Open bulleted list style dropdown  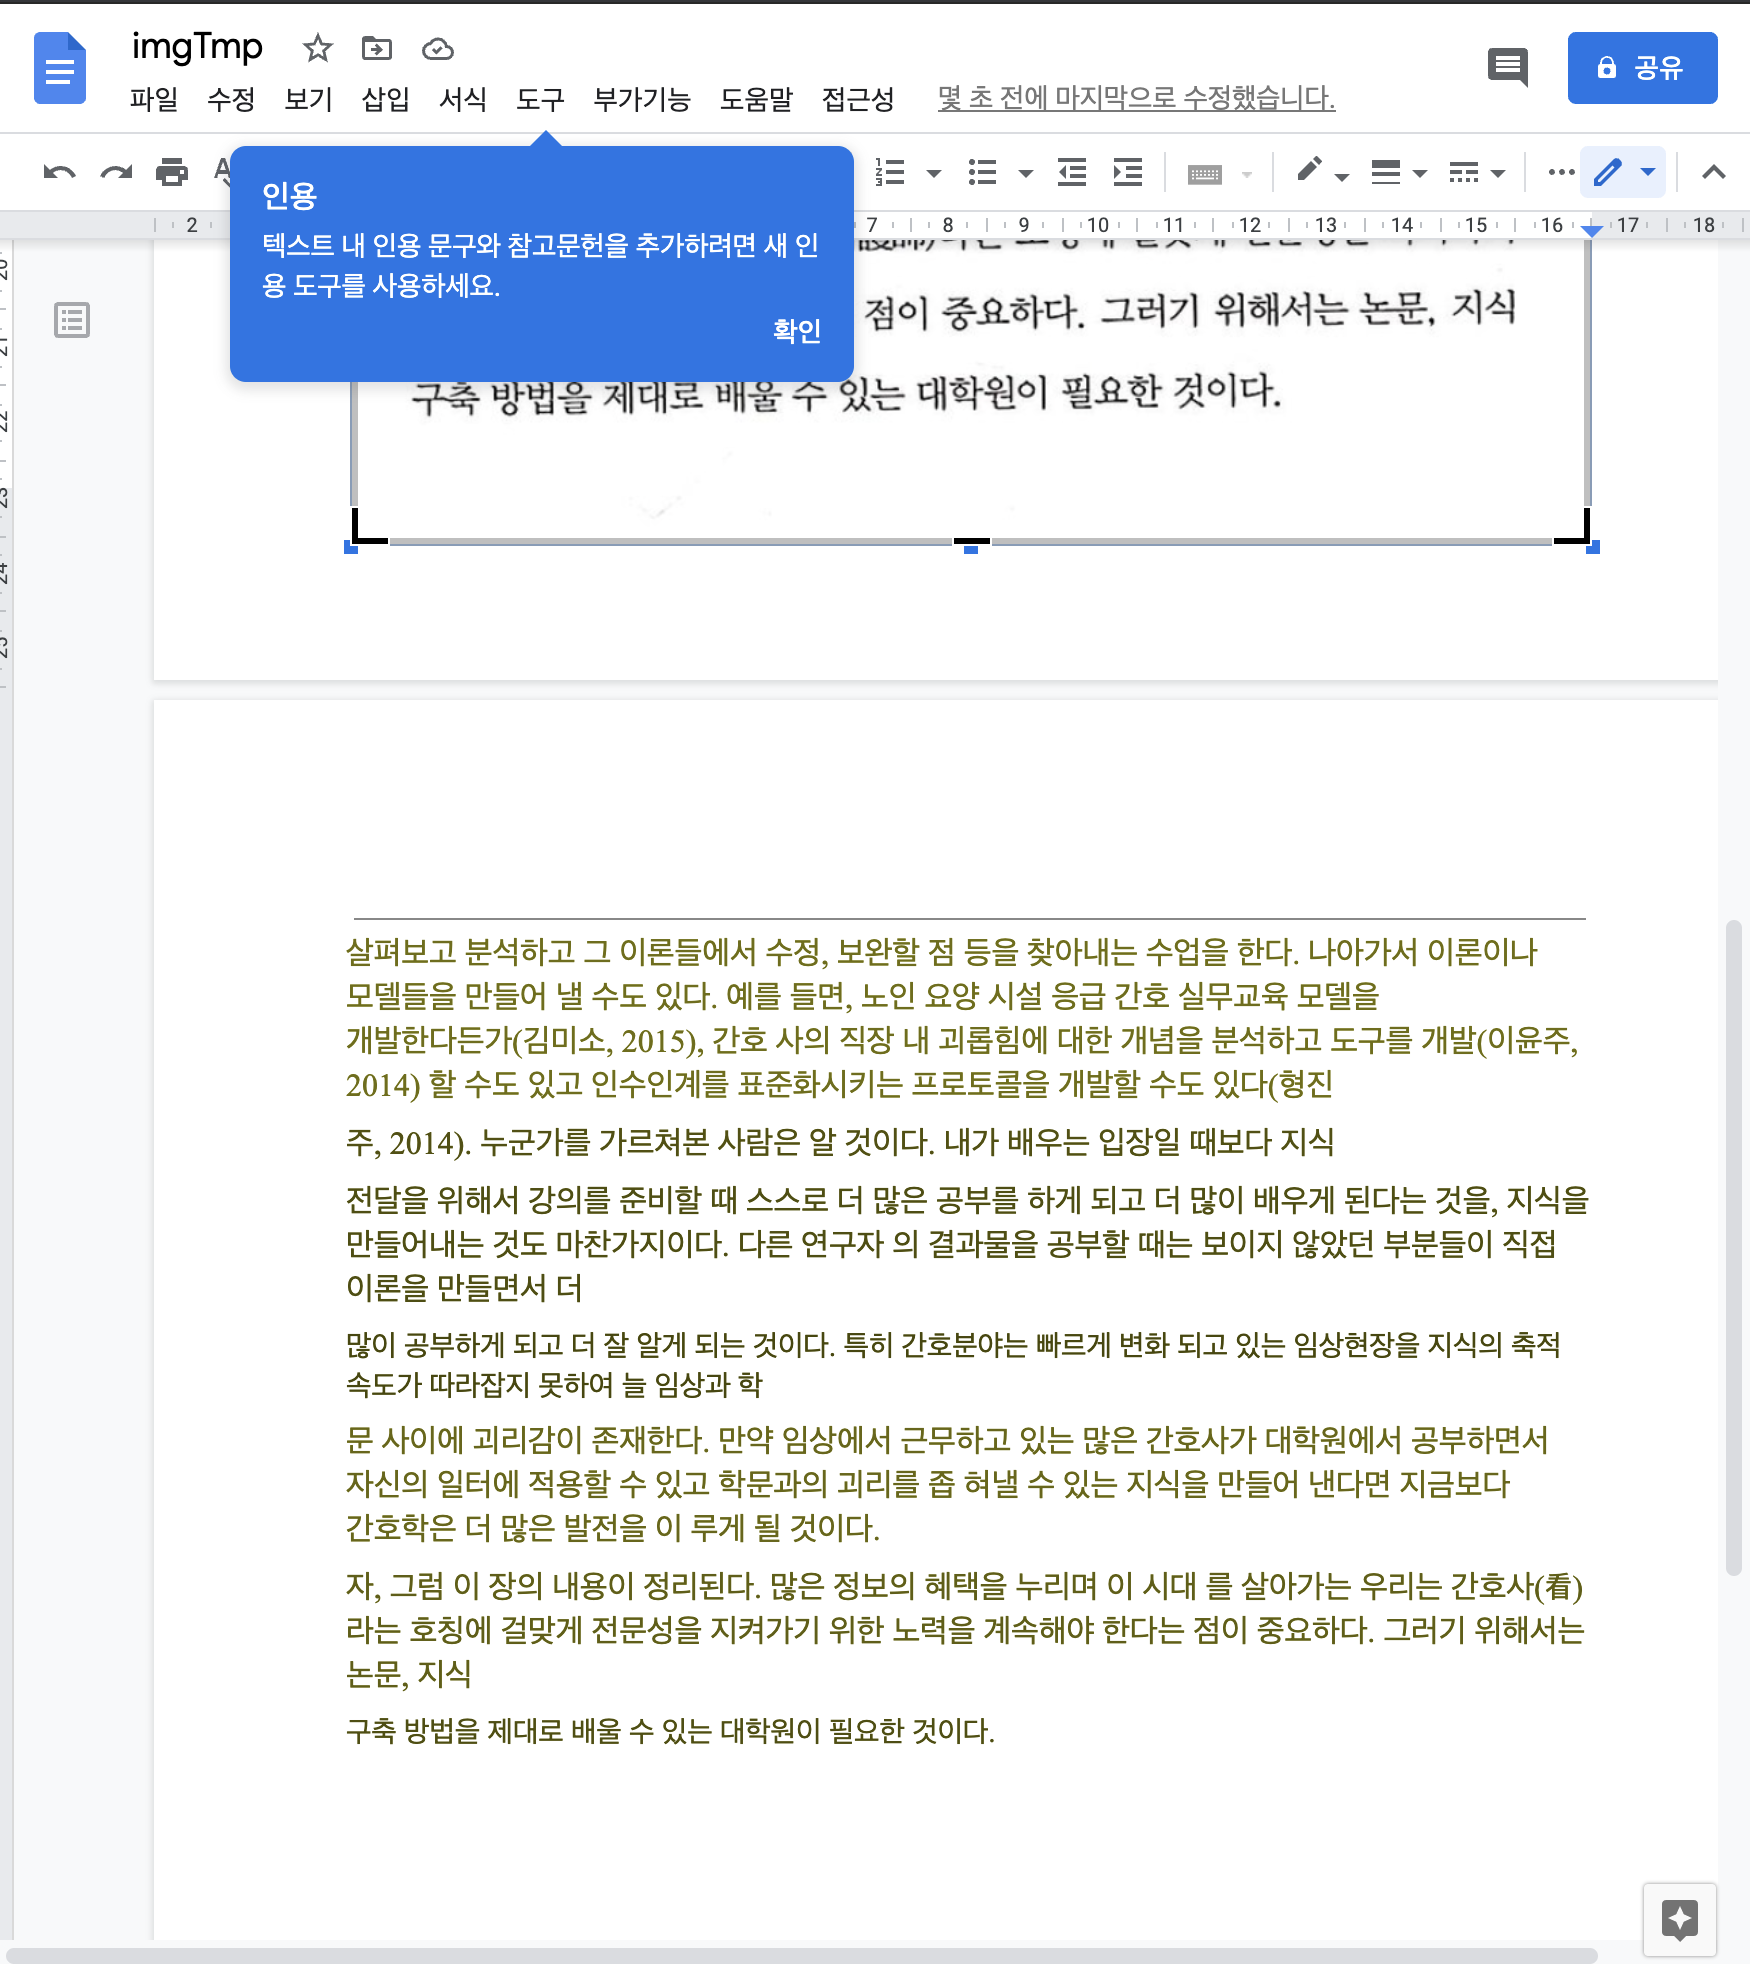click(1026, 173)
